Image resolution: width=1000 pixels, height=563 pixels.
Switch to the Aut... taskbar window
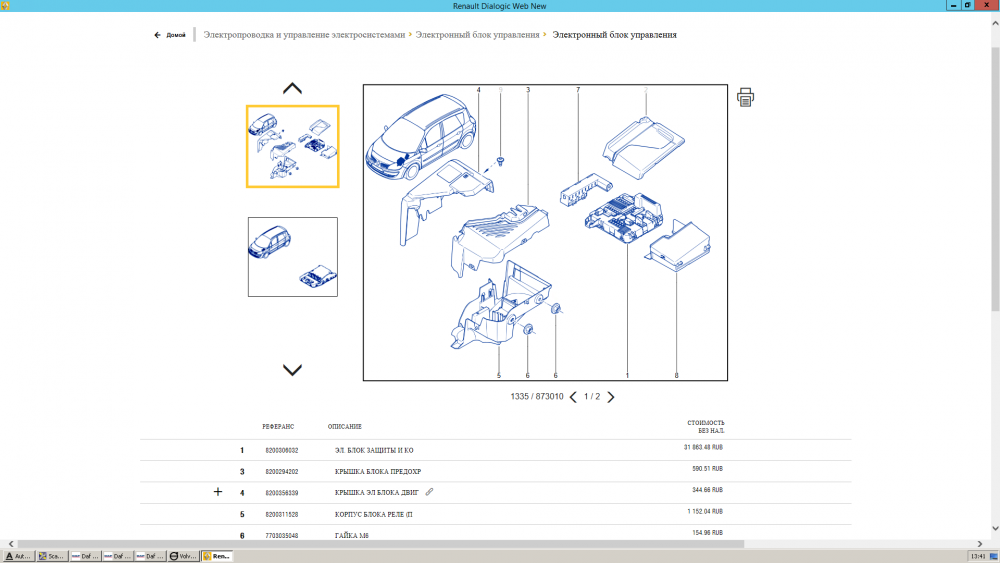coord(18,556)
